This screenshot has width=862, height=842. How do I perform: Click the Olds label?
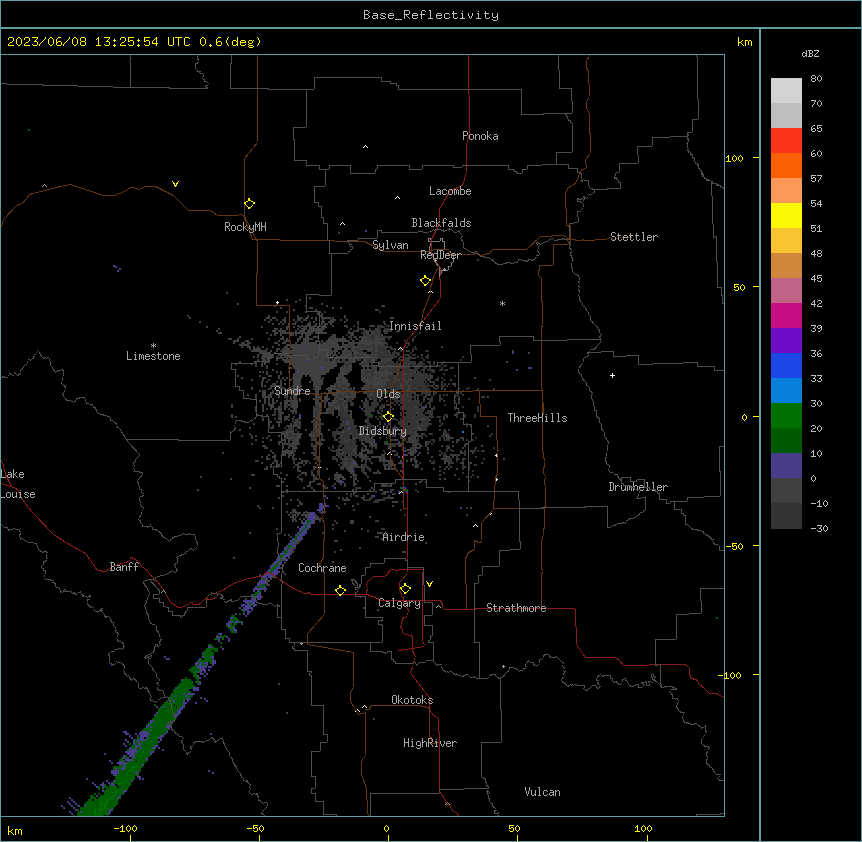[x=388, y=394]
